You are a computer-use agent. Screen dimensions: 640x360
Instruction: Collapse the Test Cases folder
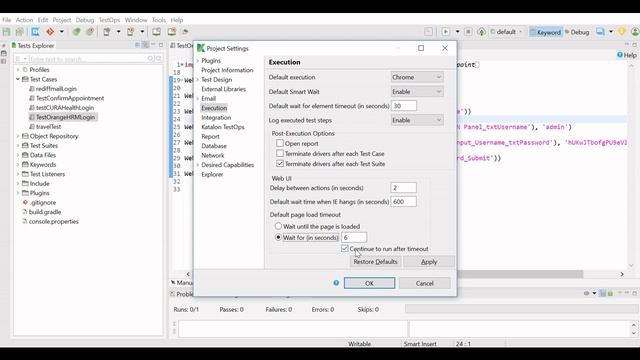[x=18, y=79]
